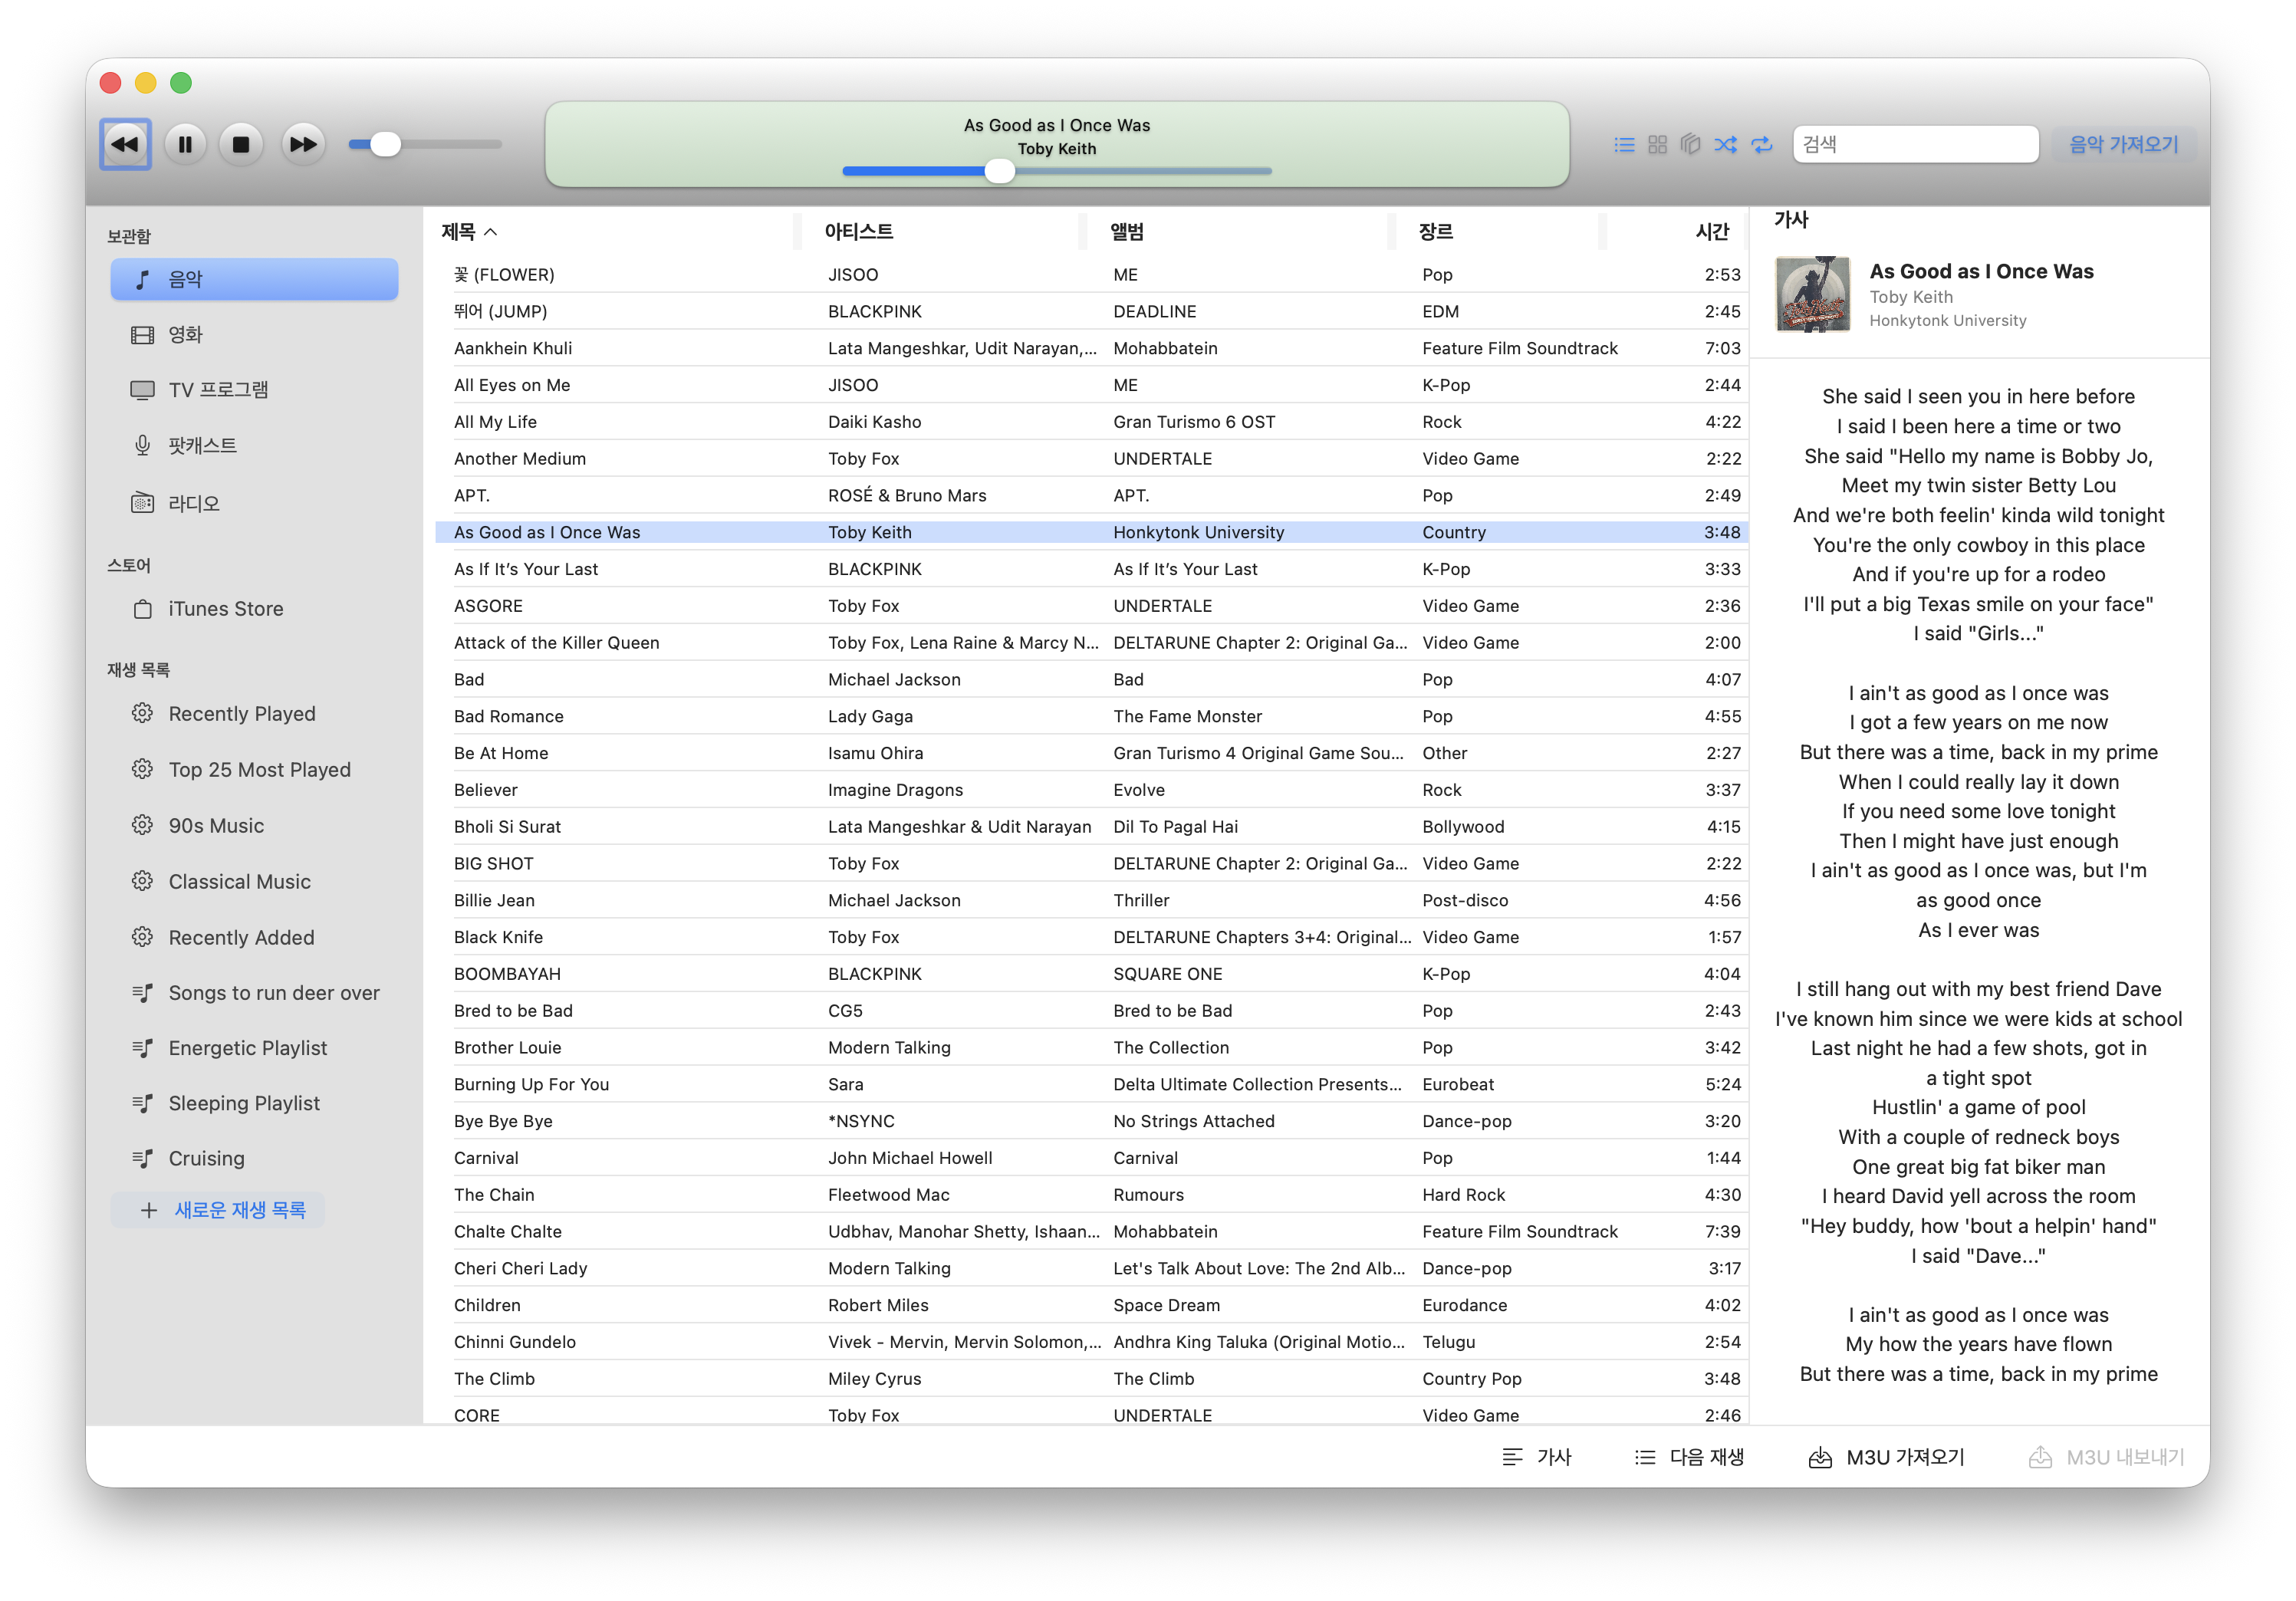Click the previous track rewind button
Screen dimensions: 2296x1601
click(x=125, y=144)
